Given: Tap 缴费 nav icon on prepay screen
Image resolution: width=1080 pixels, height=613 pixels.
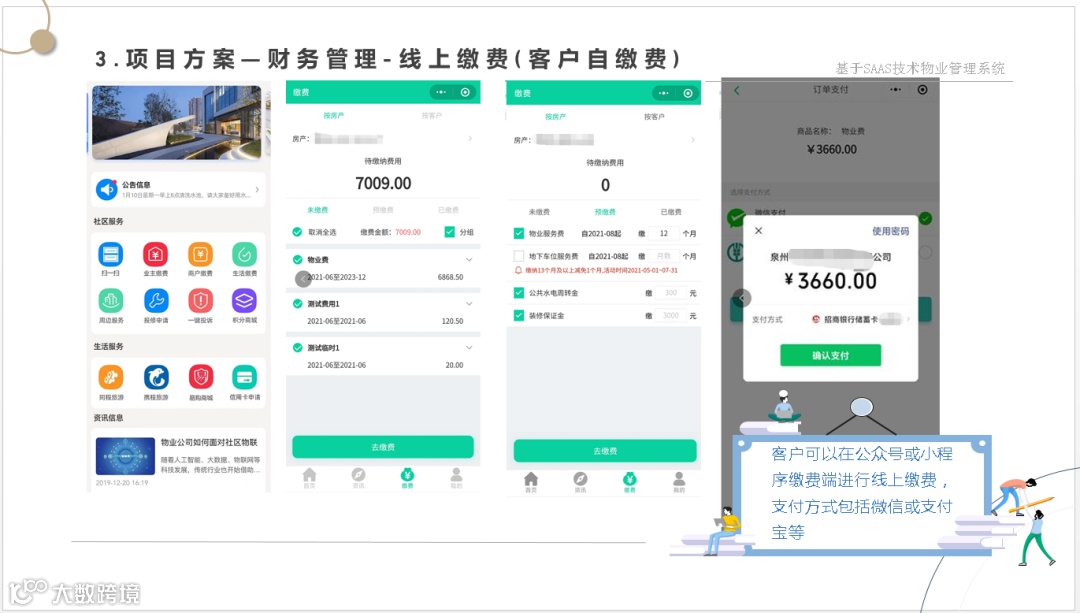Looking at the screenshot, I should [x=630, y=479].
